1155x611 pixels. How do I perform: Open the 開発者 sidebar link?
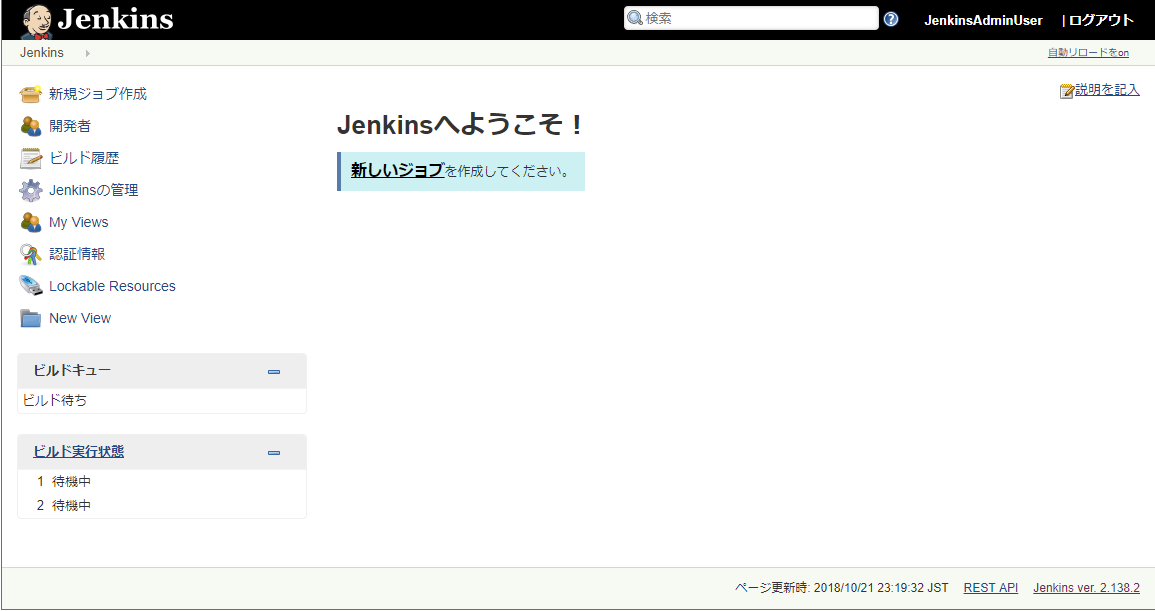[70, 126]
